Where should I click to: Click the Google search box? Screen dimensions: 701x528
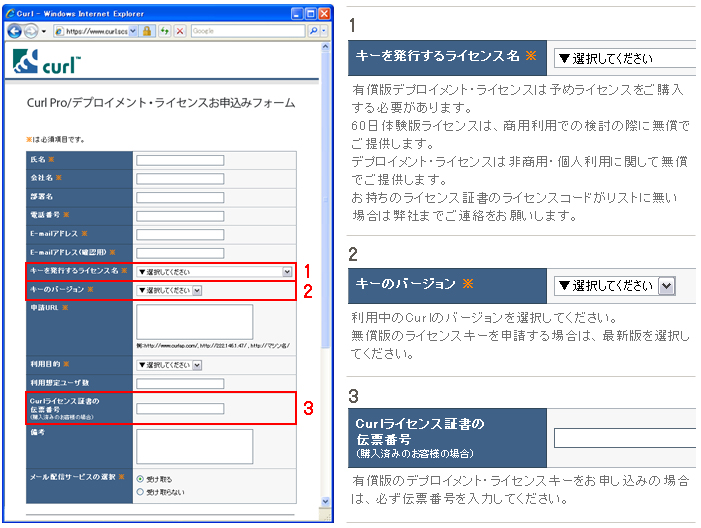[x=248, y=31]
